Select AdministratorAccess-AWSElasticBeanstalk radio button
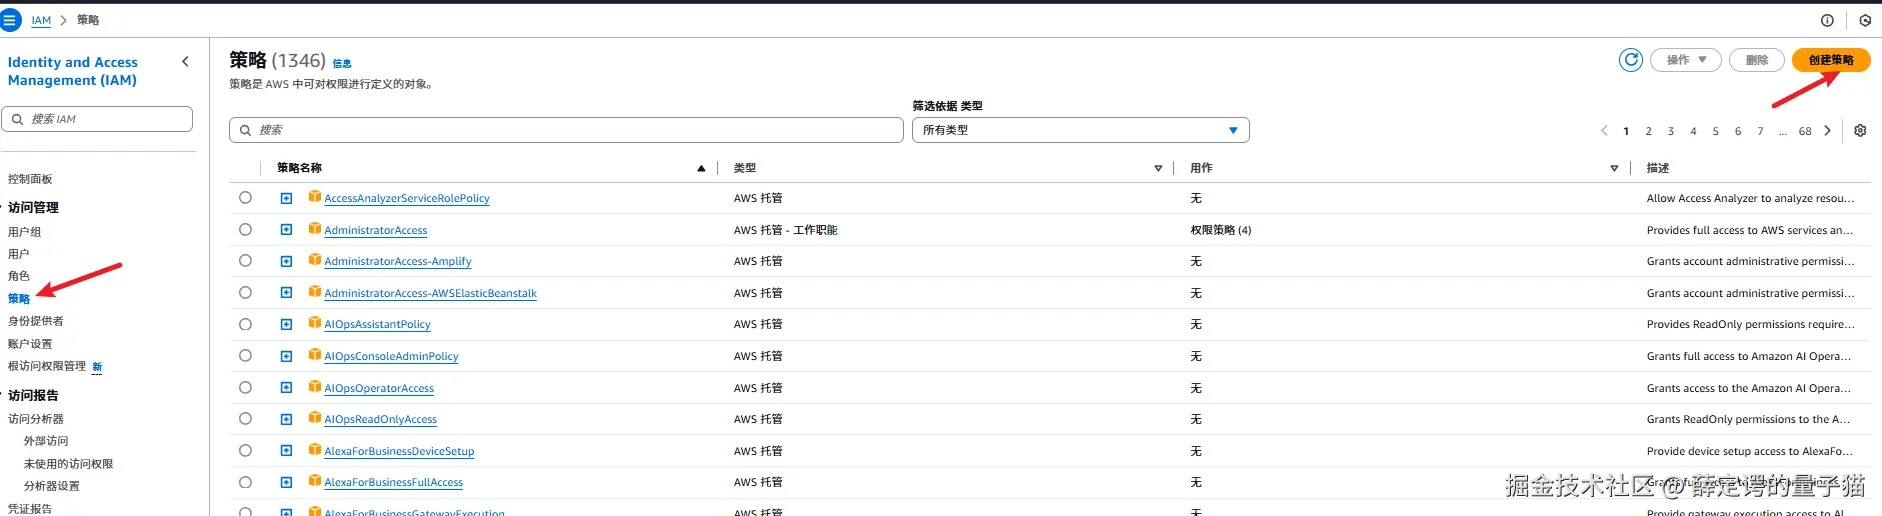 tap(245, 293)
